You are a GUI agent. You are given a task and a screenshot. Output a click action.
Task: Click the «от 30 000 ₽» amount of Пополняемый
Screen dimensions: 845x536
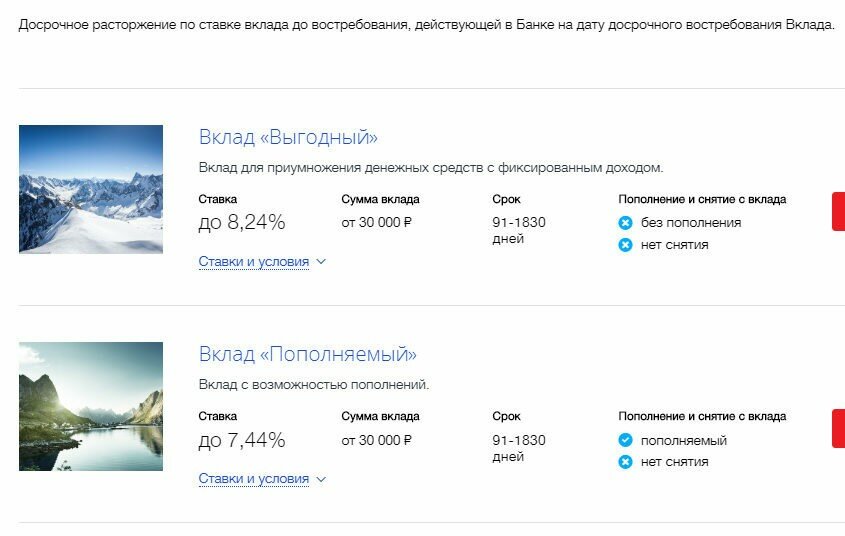(x=376, y=440)
